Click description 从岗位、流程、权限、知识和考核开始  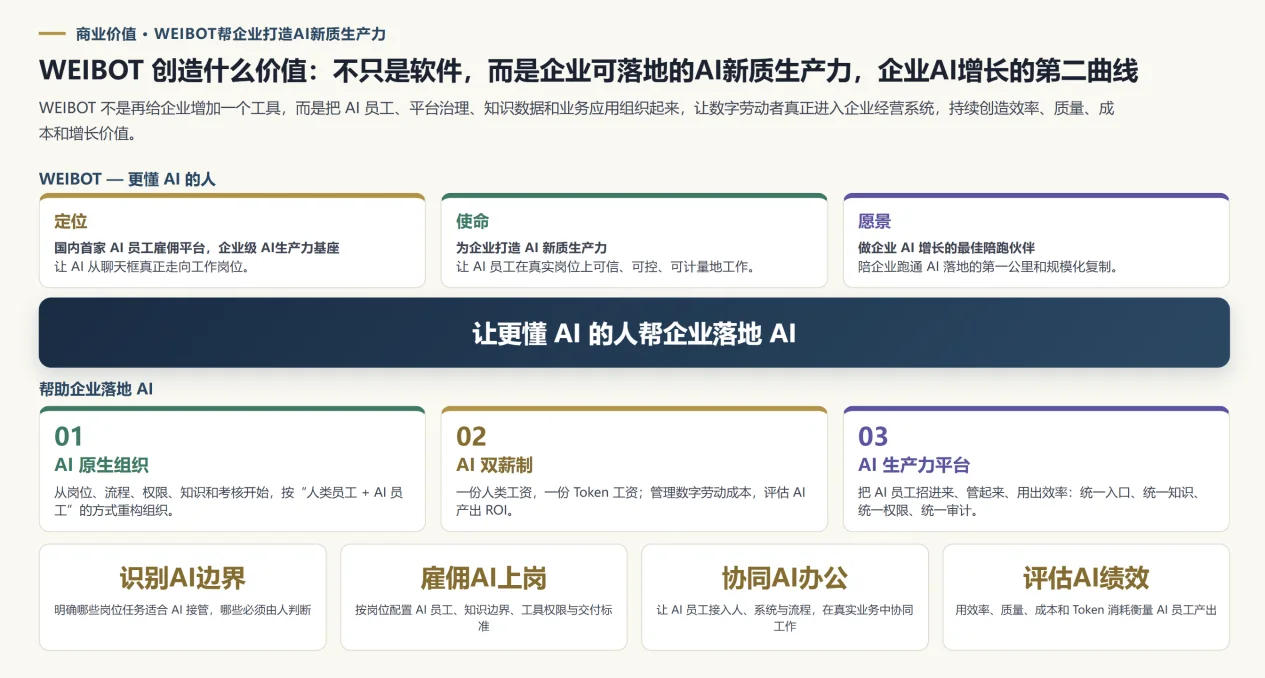229,501
